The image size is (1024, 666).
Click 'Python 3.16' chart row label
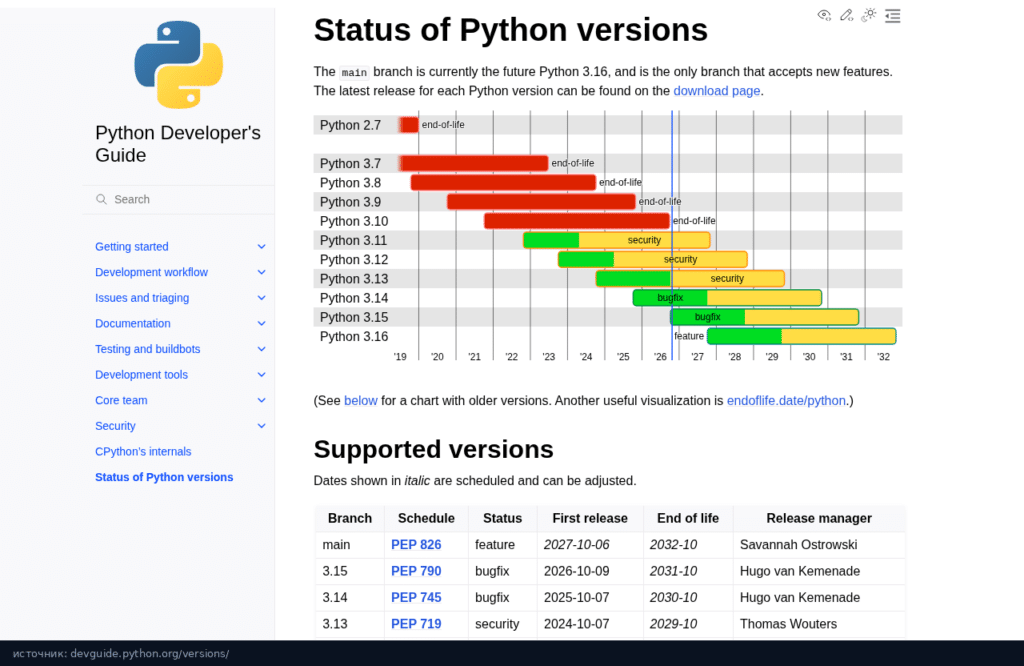pyautogui.click(x=354, y=337)
